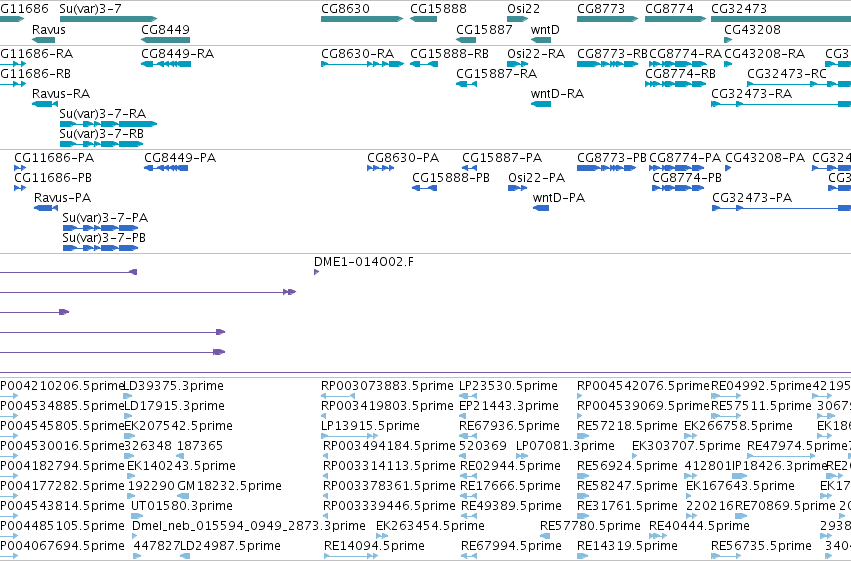Screen dimensions: 851x561
Task: Click EST RE56735.5prime
Action: (726, 556)
